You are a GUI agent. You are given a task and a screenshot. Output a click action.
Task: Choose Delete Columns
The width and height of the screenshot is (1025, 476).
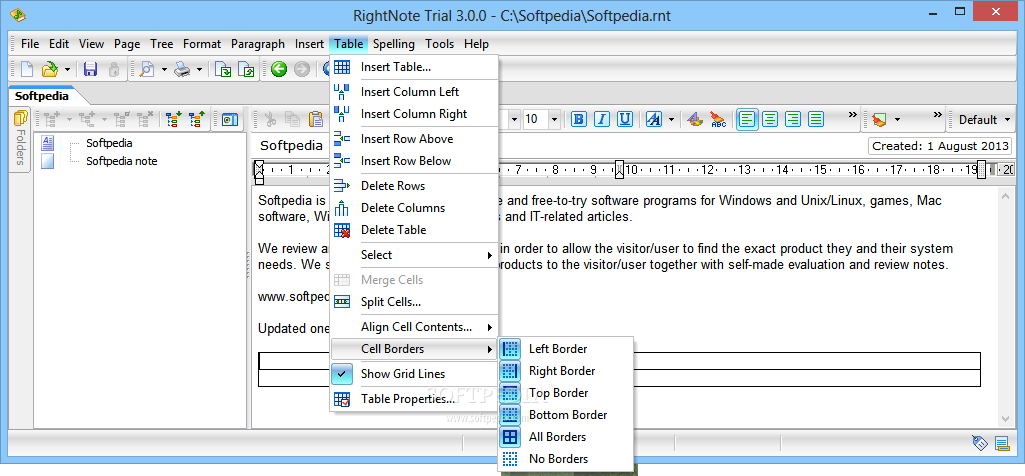tap(414, 208)
